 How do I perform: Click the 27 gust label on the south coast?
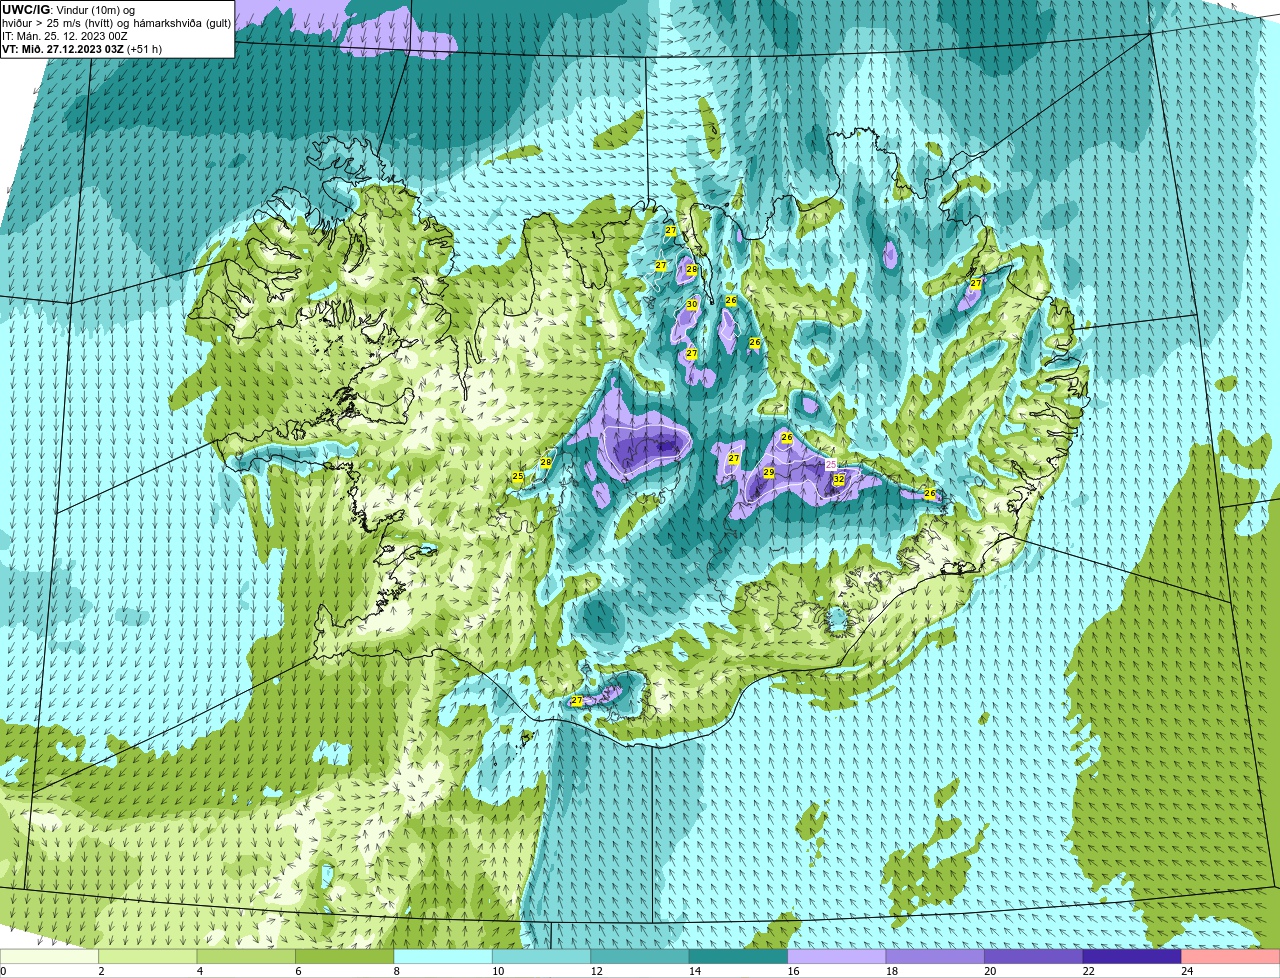(577, 701)
